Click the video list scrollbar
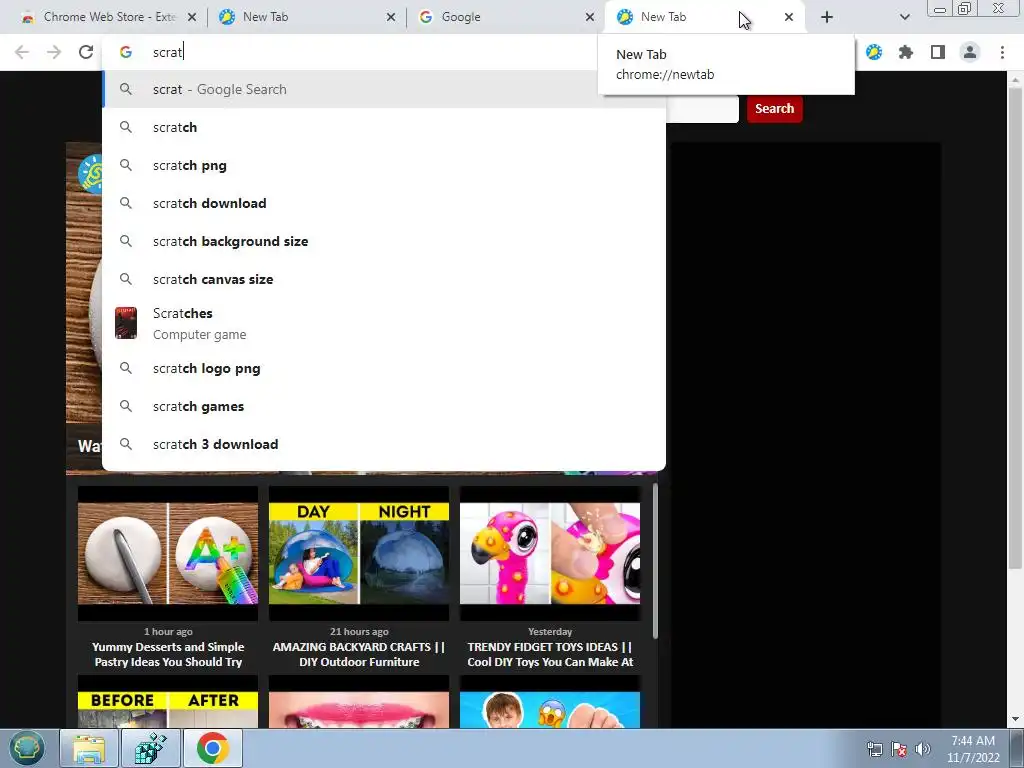This screenshot has height=768, width=1024. pyautogui.click(x=655, y=562)
